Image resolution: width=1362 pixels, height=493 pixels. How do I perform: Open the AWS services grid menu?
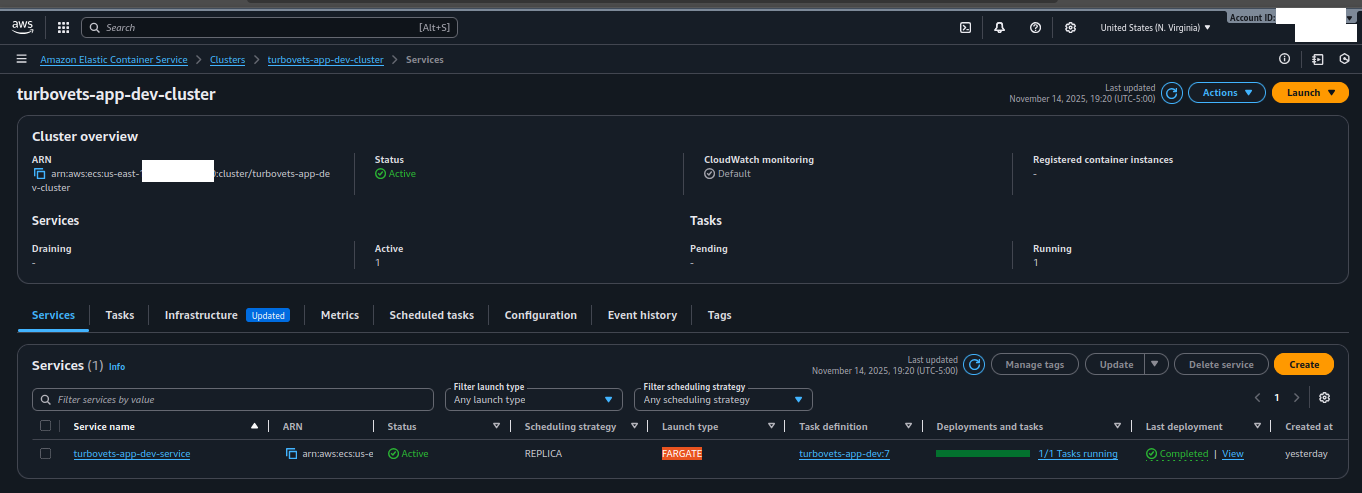pyautogui.click(x=64, y=28)
